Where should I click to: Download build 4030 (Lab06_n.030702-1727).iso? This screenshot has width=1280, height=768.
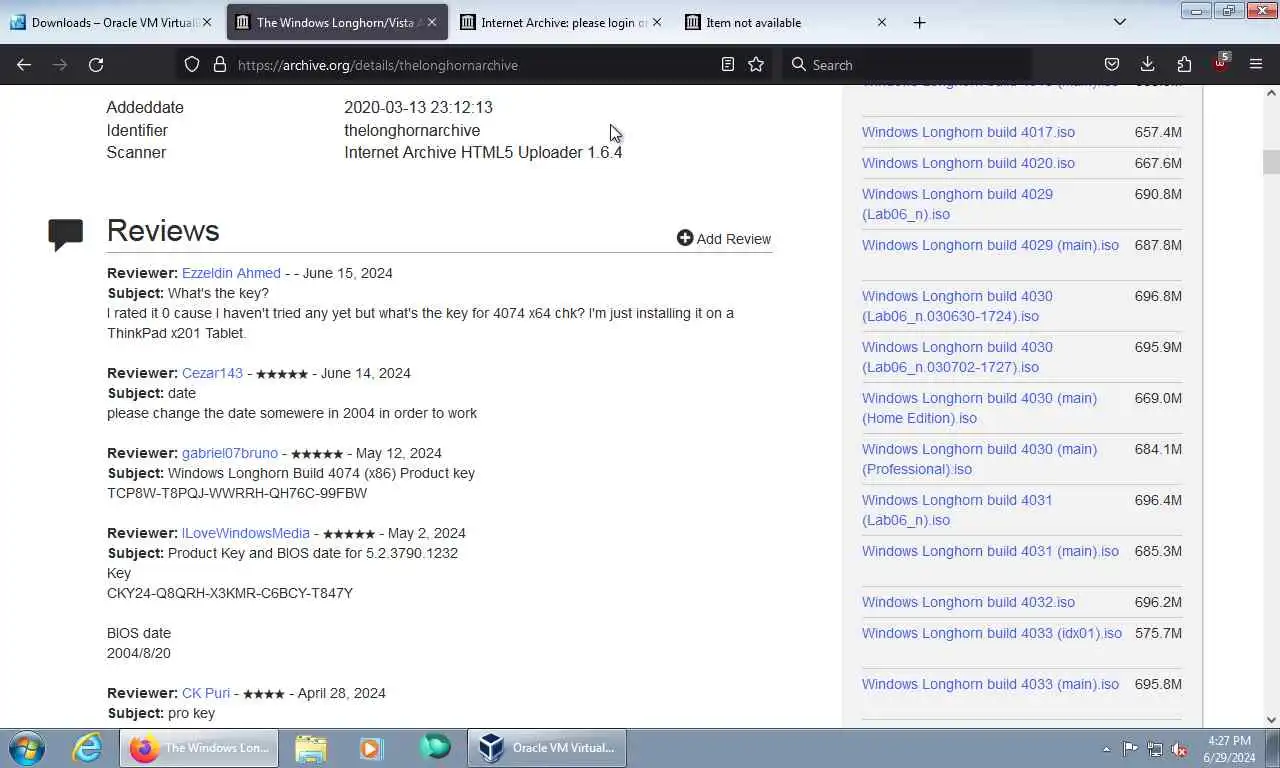point(957,357)
